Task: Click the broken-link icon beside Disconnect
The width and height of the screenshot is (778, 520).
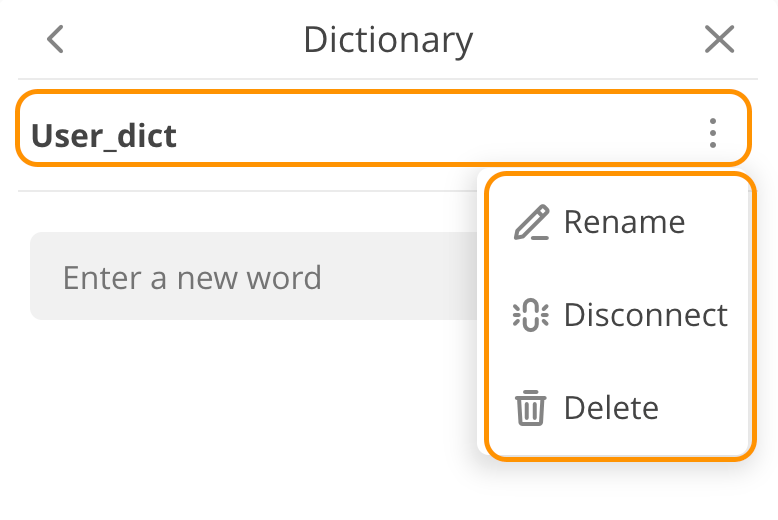Action: [530, 315]
